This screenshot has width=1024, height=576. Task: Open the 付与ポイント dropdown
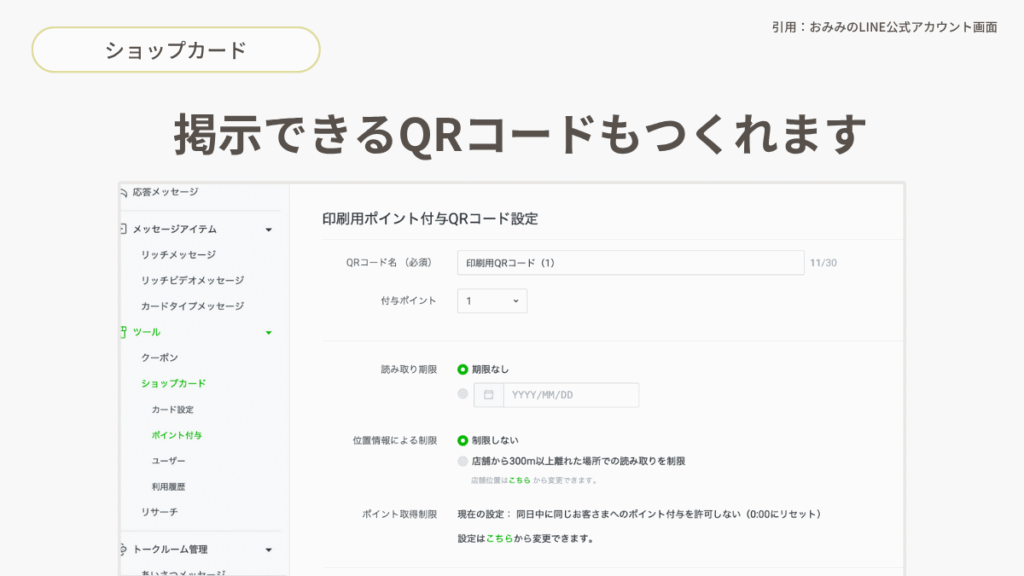coord(492,301)
